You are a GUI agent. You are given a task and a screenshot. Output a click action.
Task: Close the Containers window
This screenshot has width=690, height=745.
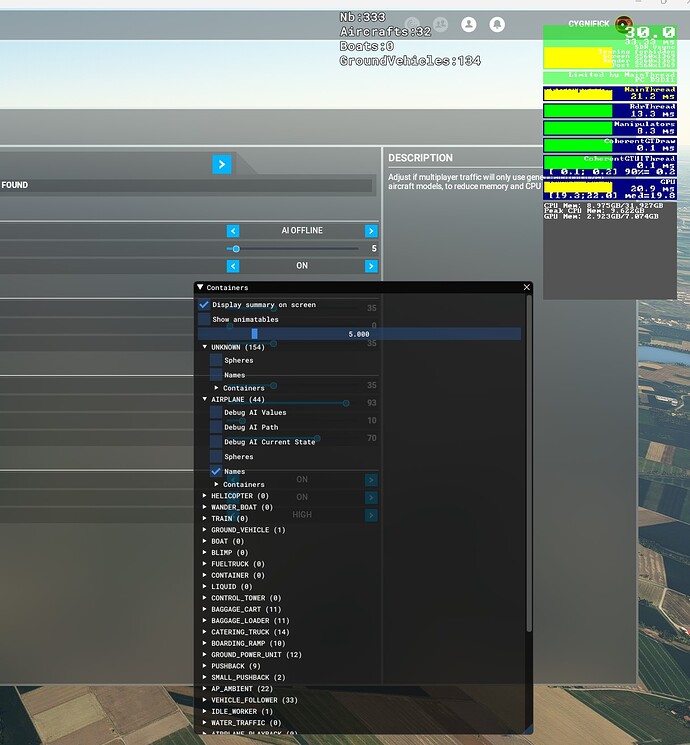pos(527,287)
